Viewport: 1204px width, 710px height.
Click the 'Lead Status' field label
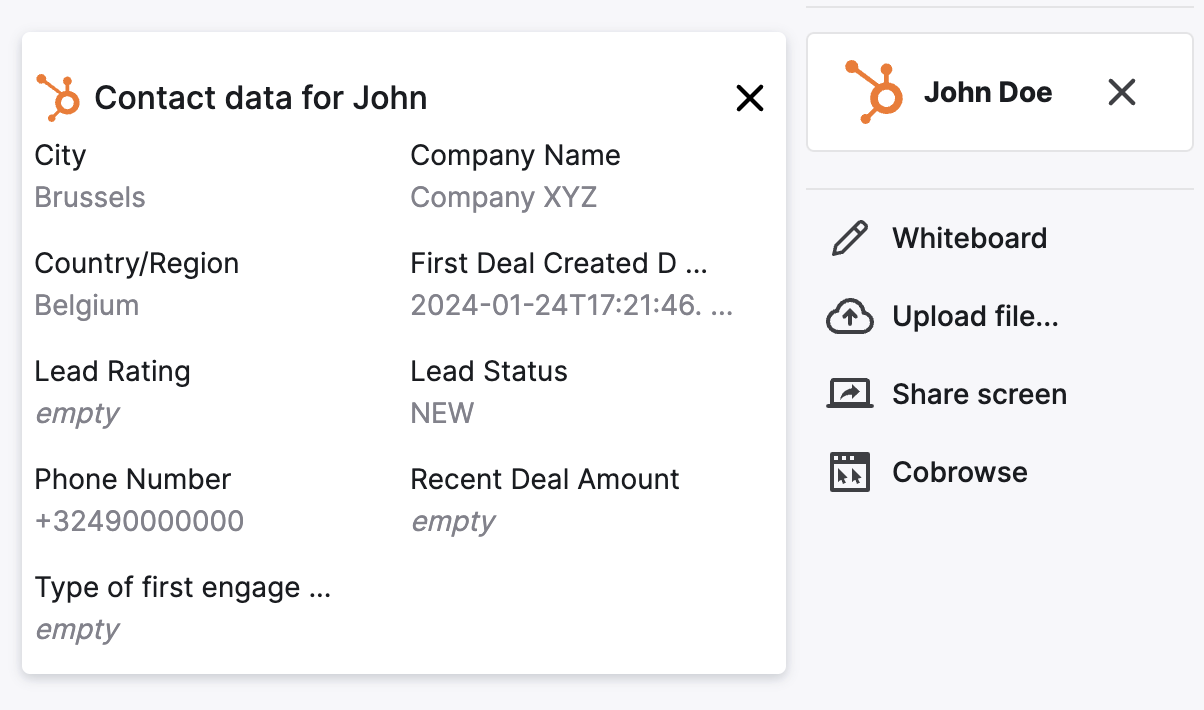pos(489,371)
